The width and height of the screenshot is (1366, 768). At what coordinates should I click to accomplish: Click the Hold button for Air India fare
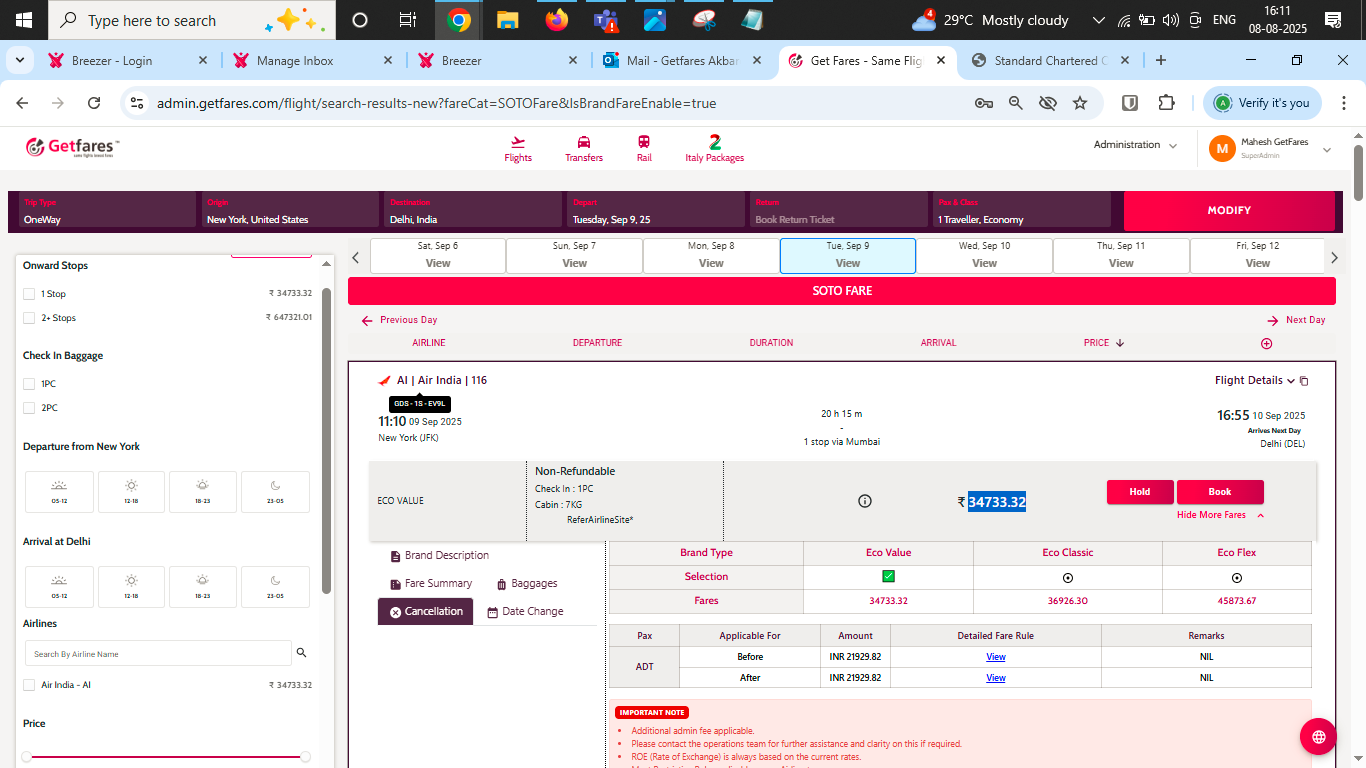coord(1139,492)
